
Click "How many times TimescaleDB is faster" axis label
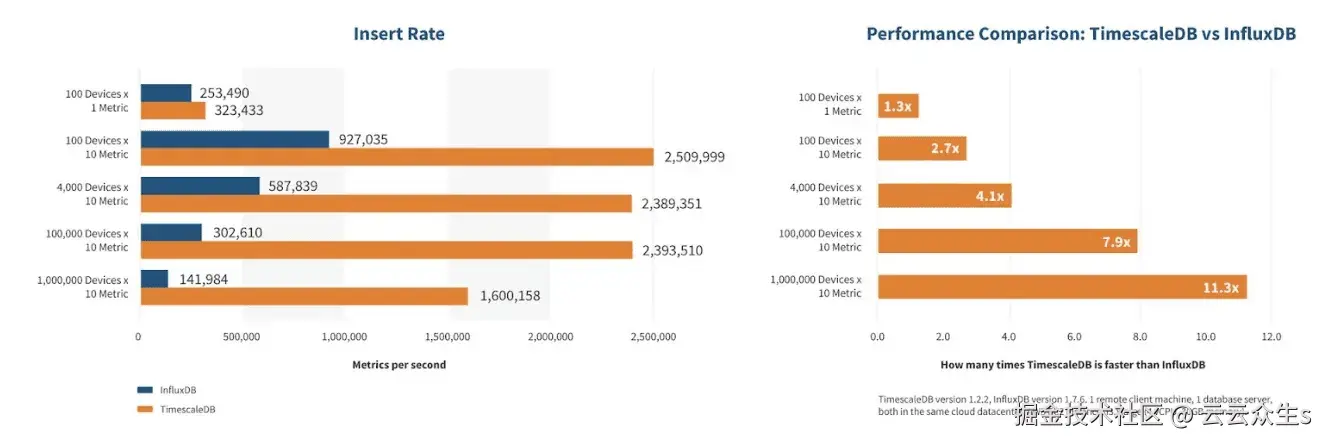pyautogui.click(x=1073, y=365)
